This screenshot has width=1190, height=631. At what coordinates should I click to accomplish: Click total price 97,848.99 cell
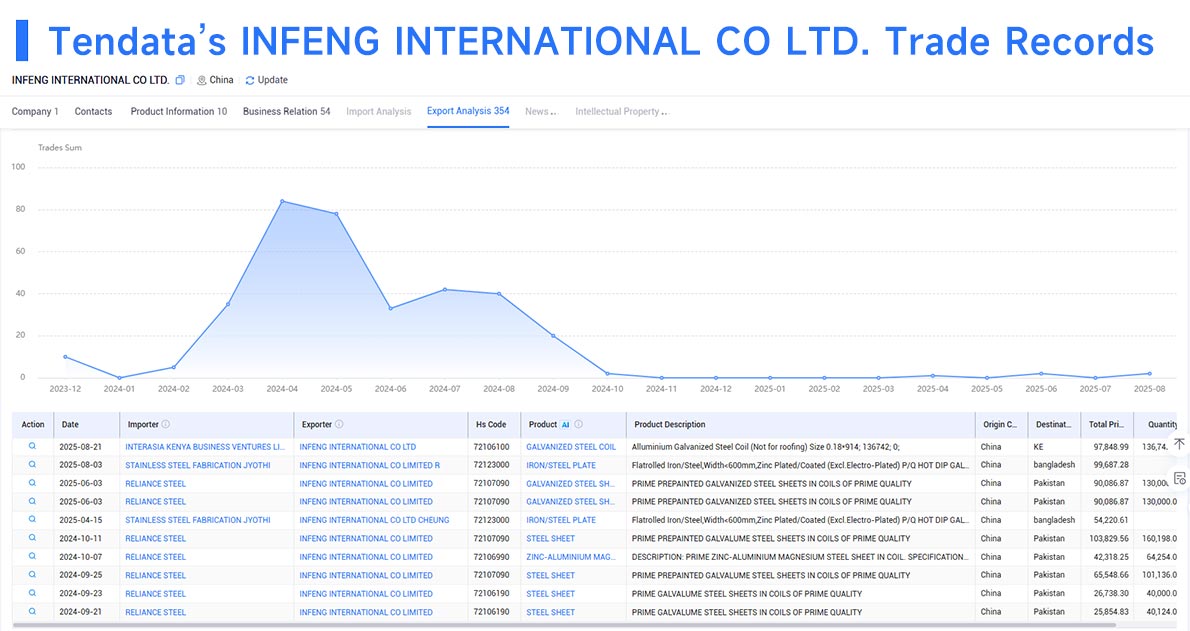(x=1111, y=446)
